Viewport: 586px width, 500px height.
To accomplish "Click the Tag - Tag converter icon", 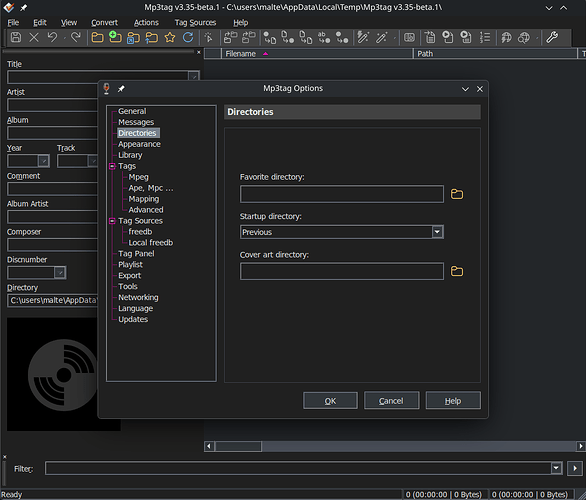I will pos(342,37).
